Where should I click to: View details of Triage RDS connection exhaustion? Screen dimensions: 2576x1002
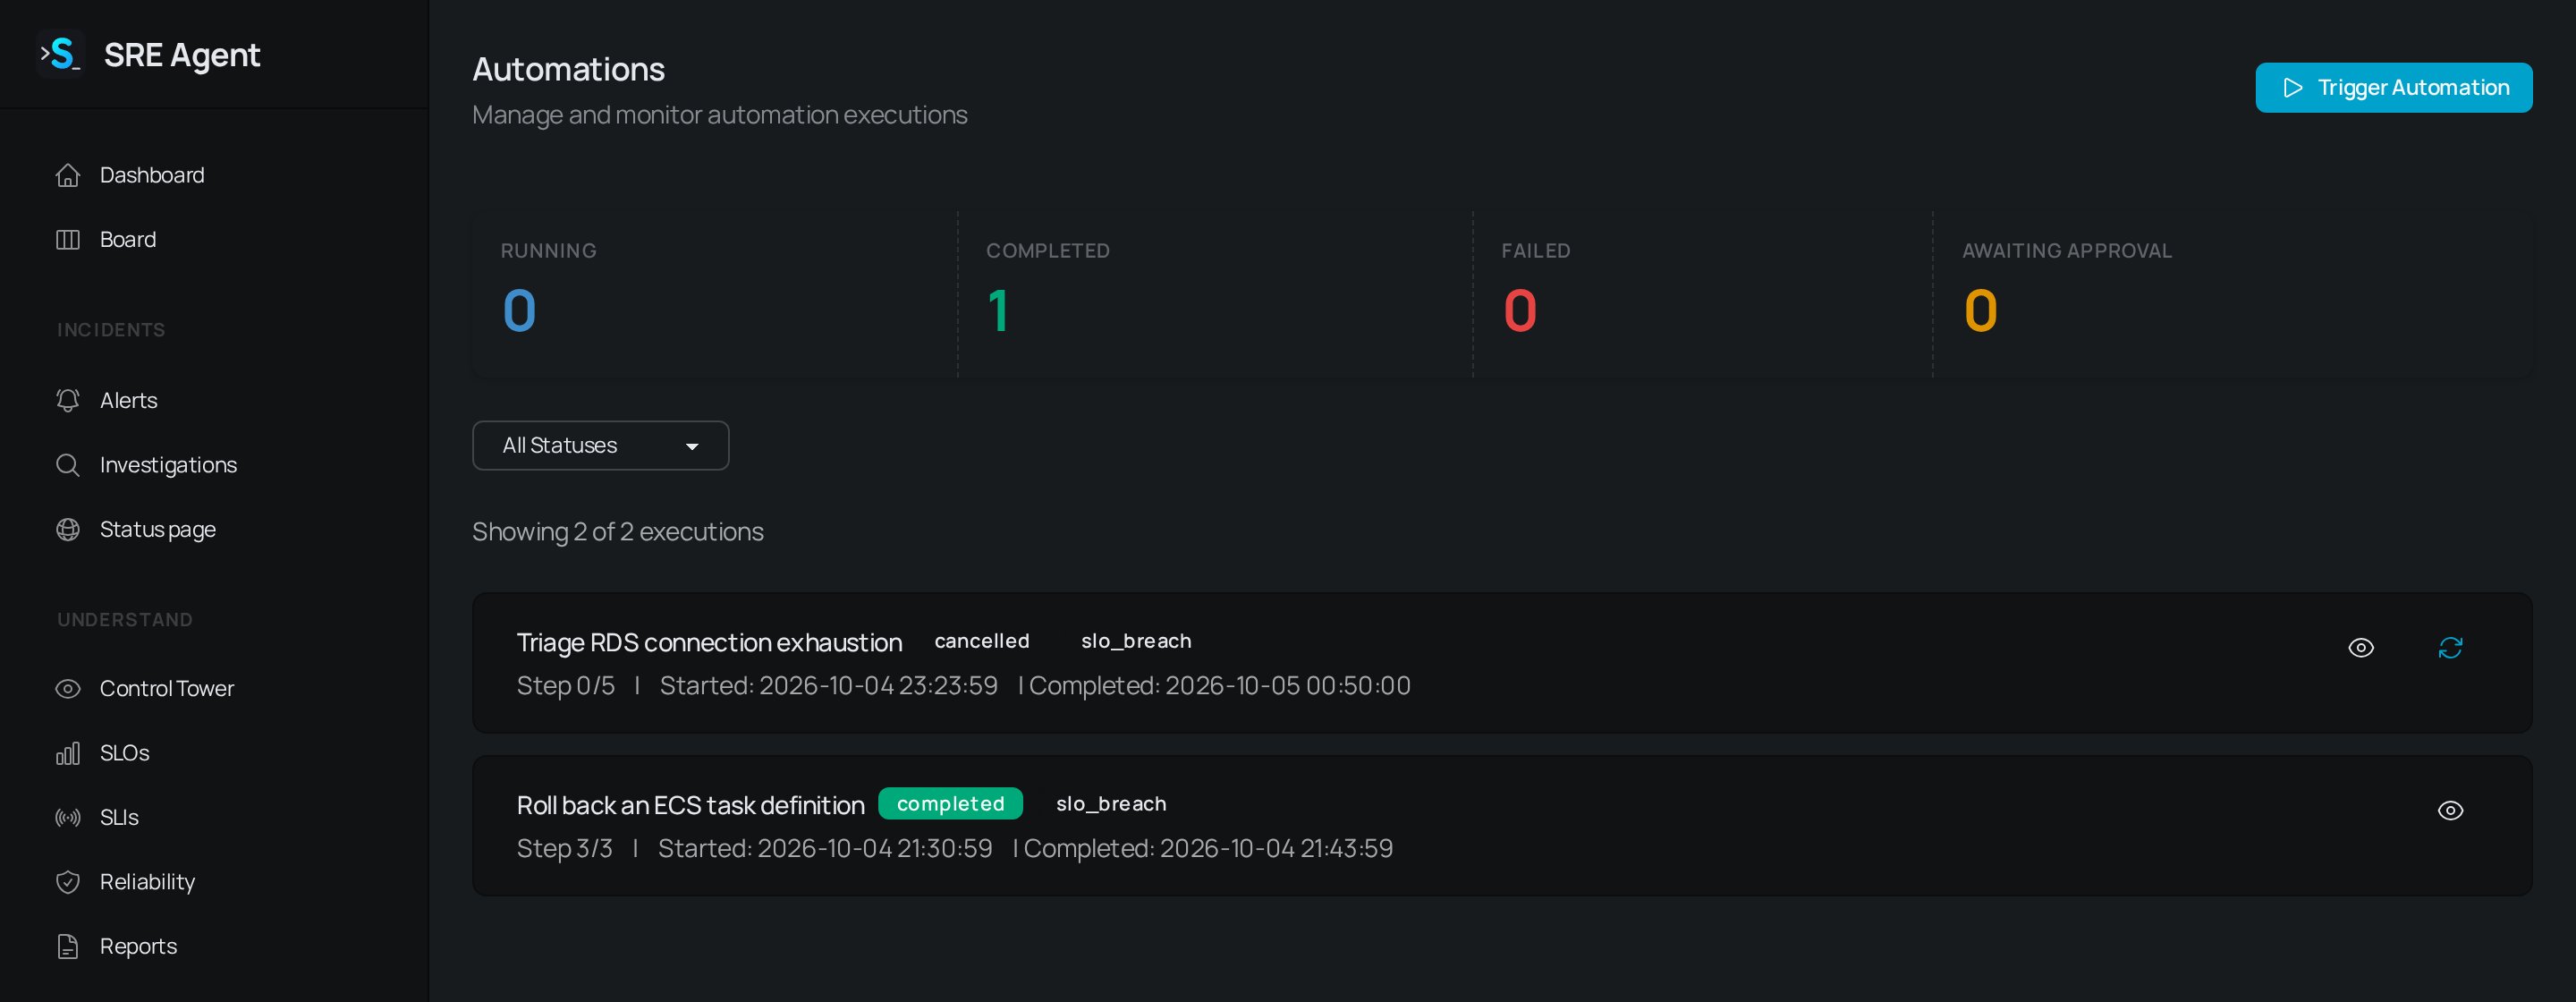point(2361,648)
